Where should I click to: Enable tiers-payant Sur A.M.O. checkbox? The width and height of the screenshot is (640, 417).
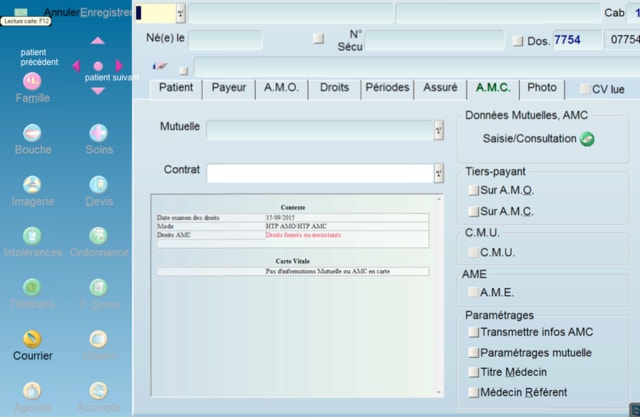(x=473, y=190)
